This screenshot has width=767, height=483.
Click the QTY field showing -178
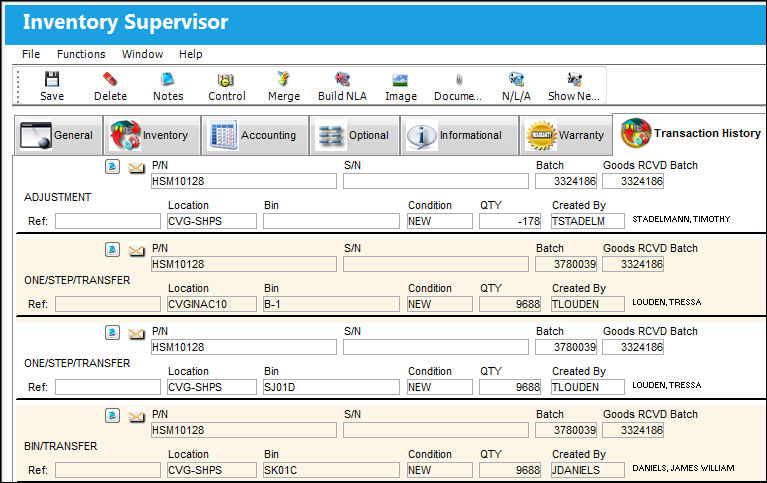click(x=510, y=221)
